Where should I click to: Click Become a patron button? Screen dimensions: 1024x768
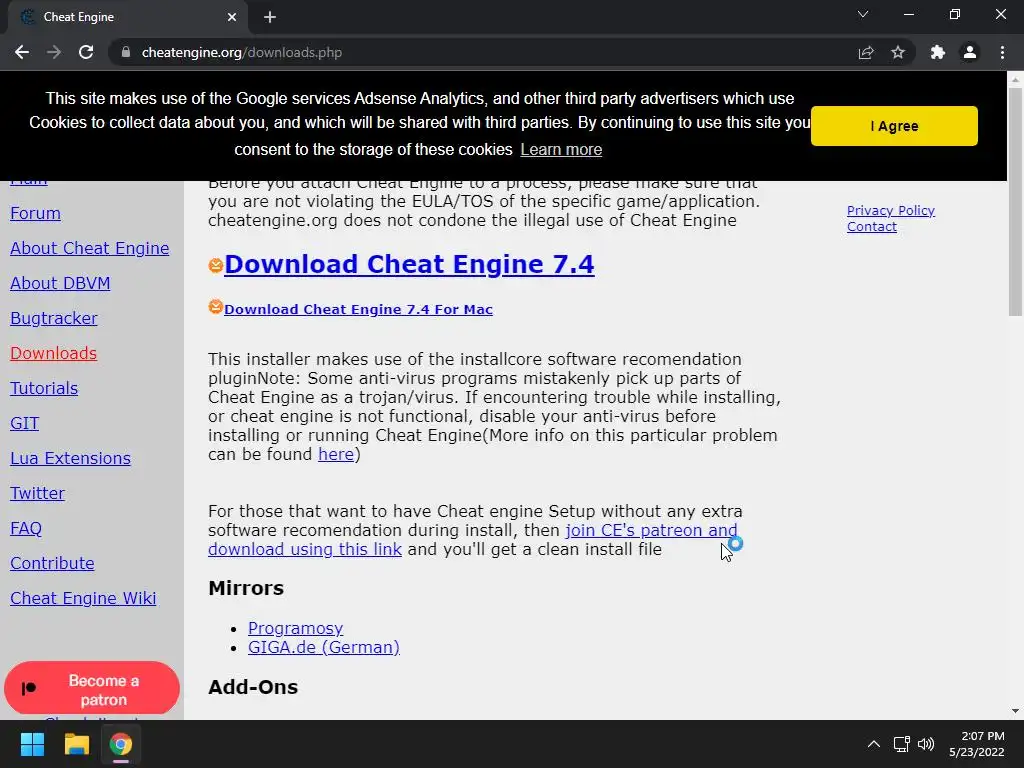[x=92, y=689]
